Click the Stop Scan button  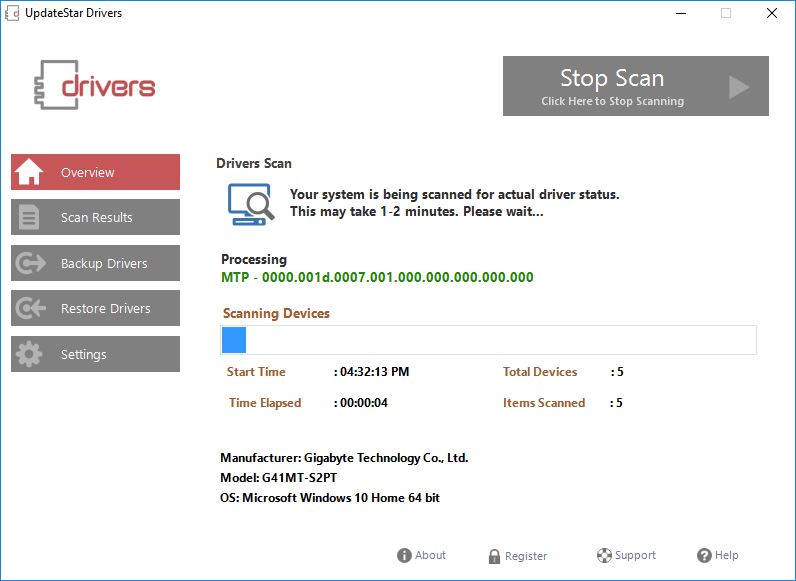636,86
